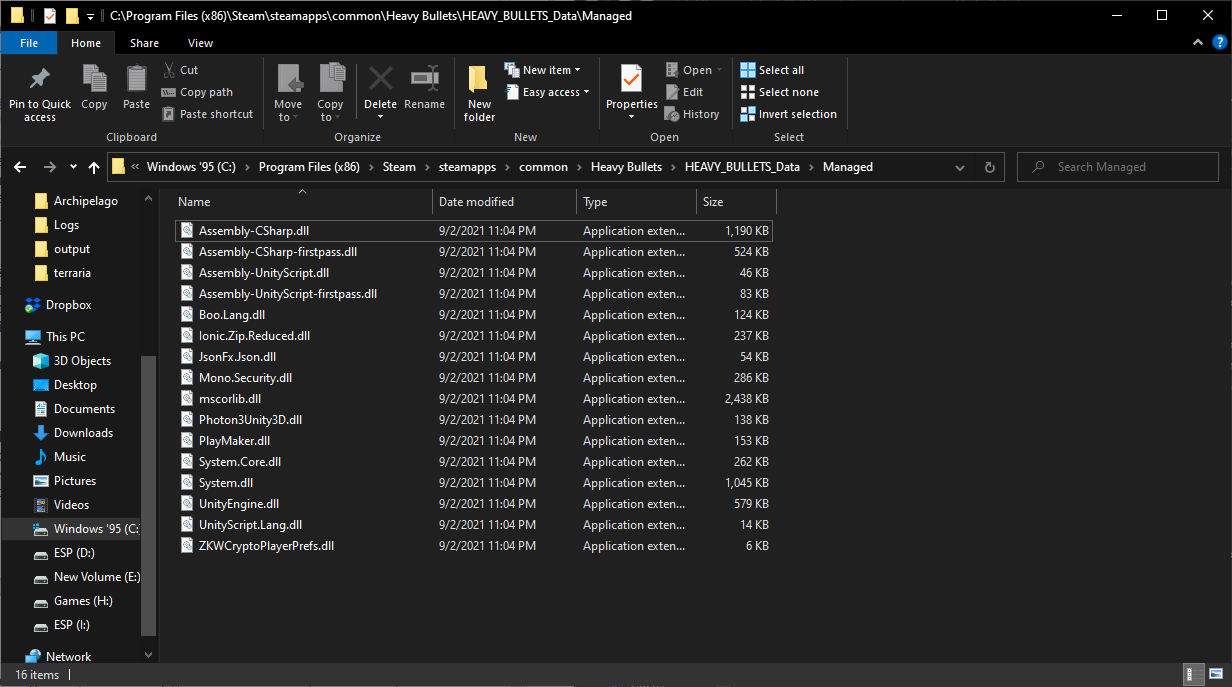
Task: Create a New folder
Action: (x=478, y=90)
